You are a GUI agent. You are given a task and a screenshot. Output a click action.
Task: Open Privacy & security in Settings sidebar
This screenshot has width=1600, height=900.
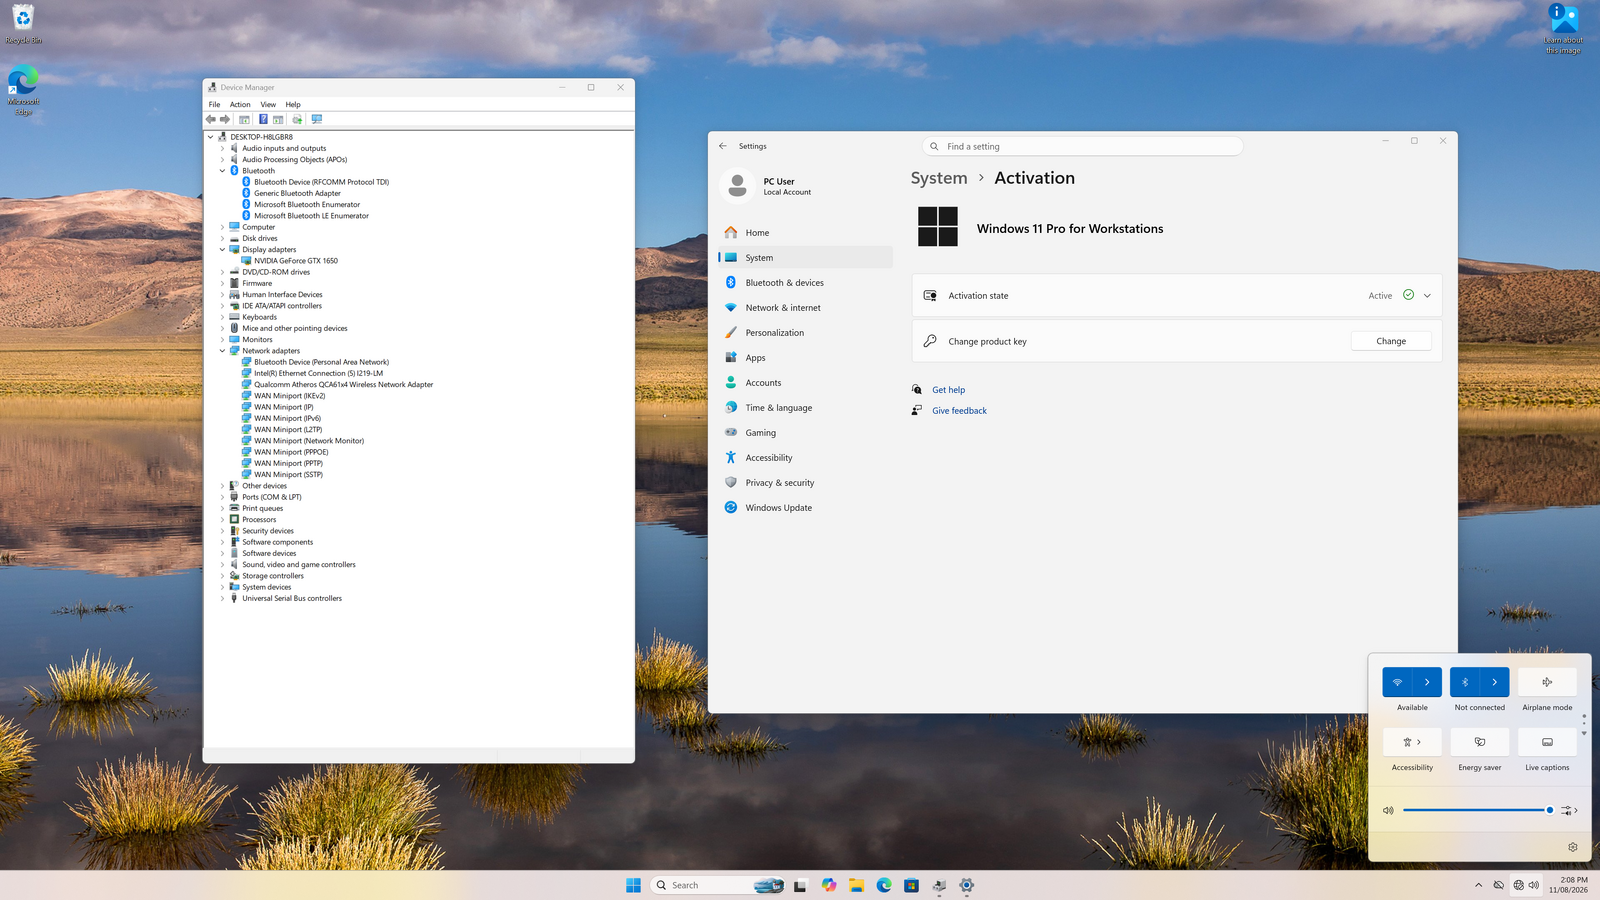point(805,483)
